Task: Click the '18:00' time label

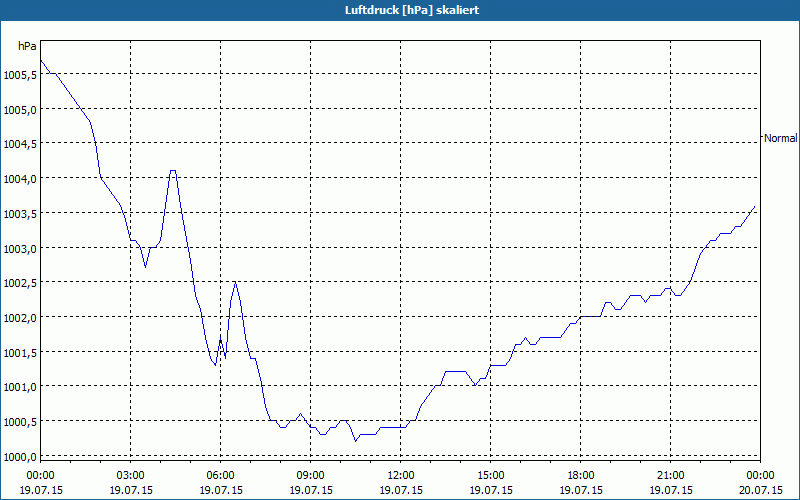Action: pos(581,476)
